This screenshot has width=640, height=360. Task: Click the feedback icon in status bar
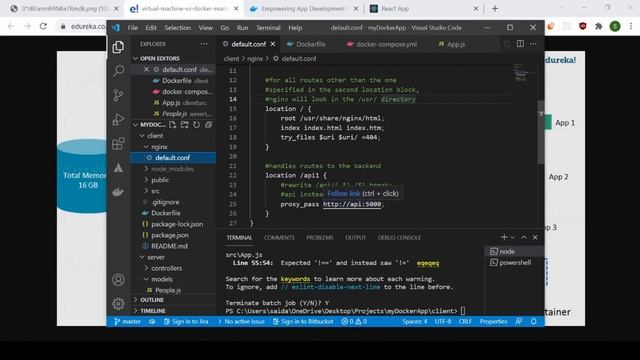coord(519,322)
